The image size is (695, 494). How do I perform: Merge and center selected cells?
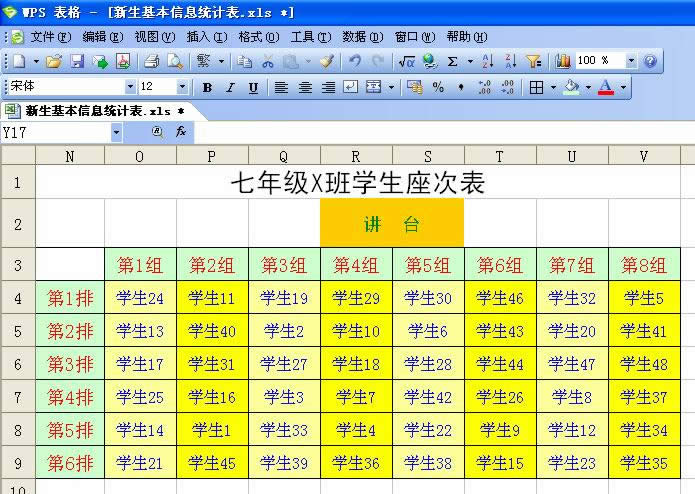(374, 87)
